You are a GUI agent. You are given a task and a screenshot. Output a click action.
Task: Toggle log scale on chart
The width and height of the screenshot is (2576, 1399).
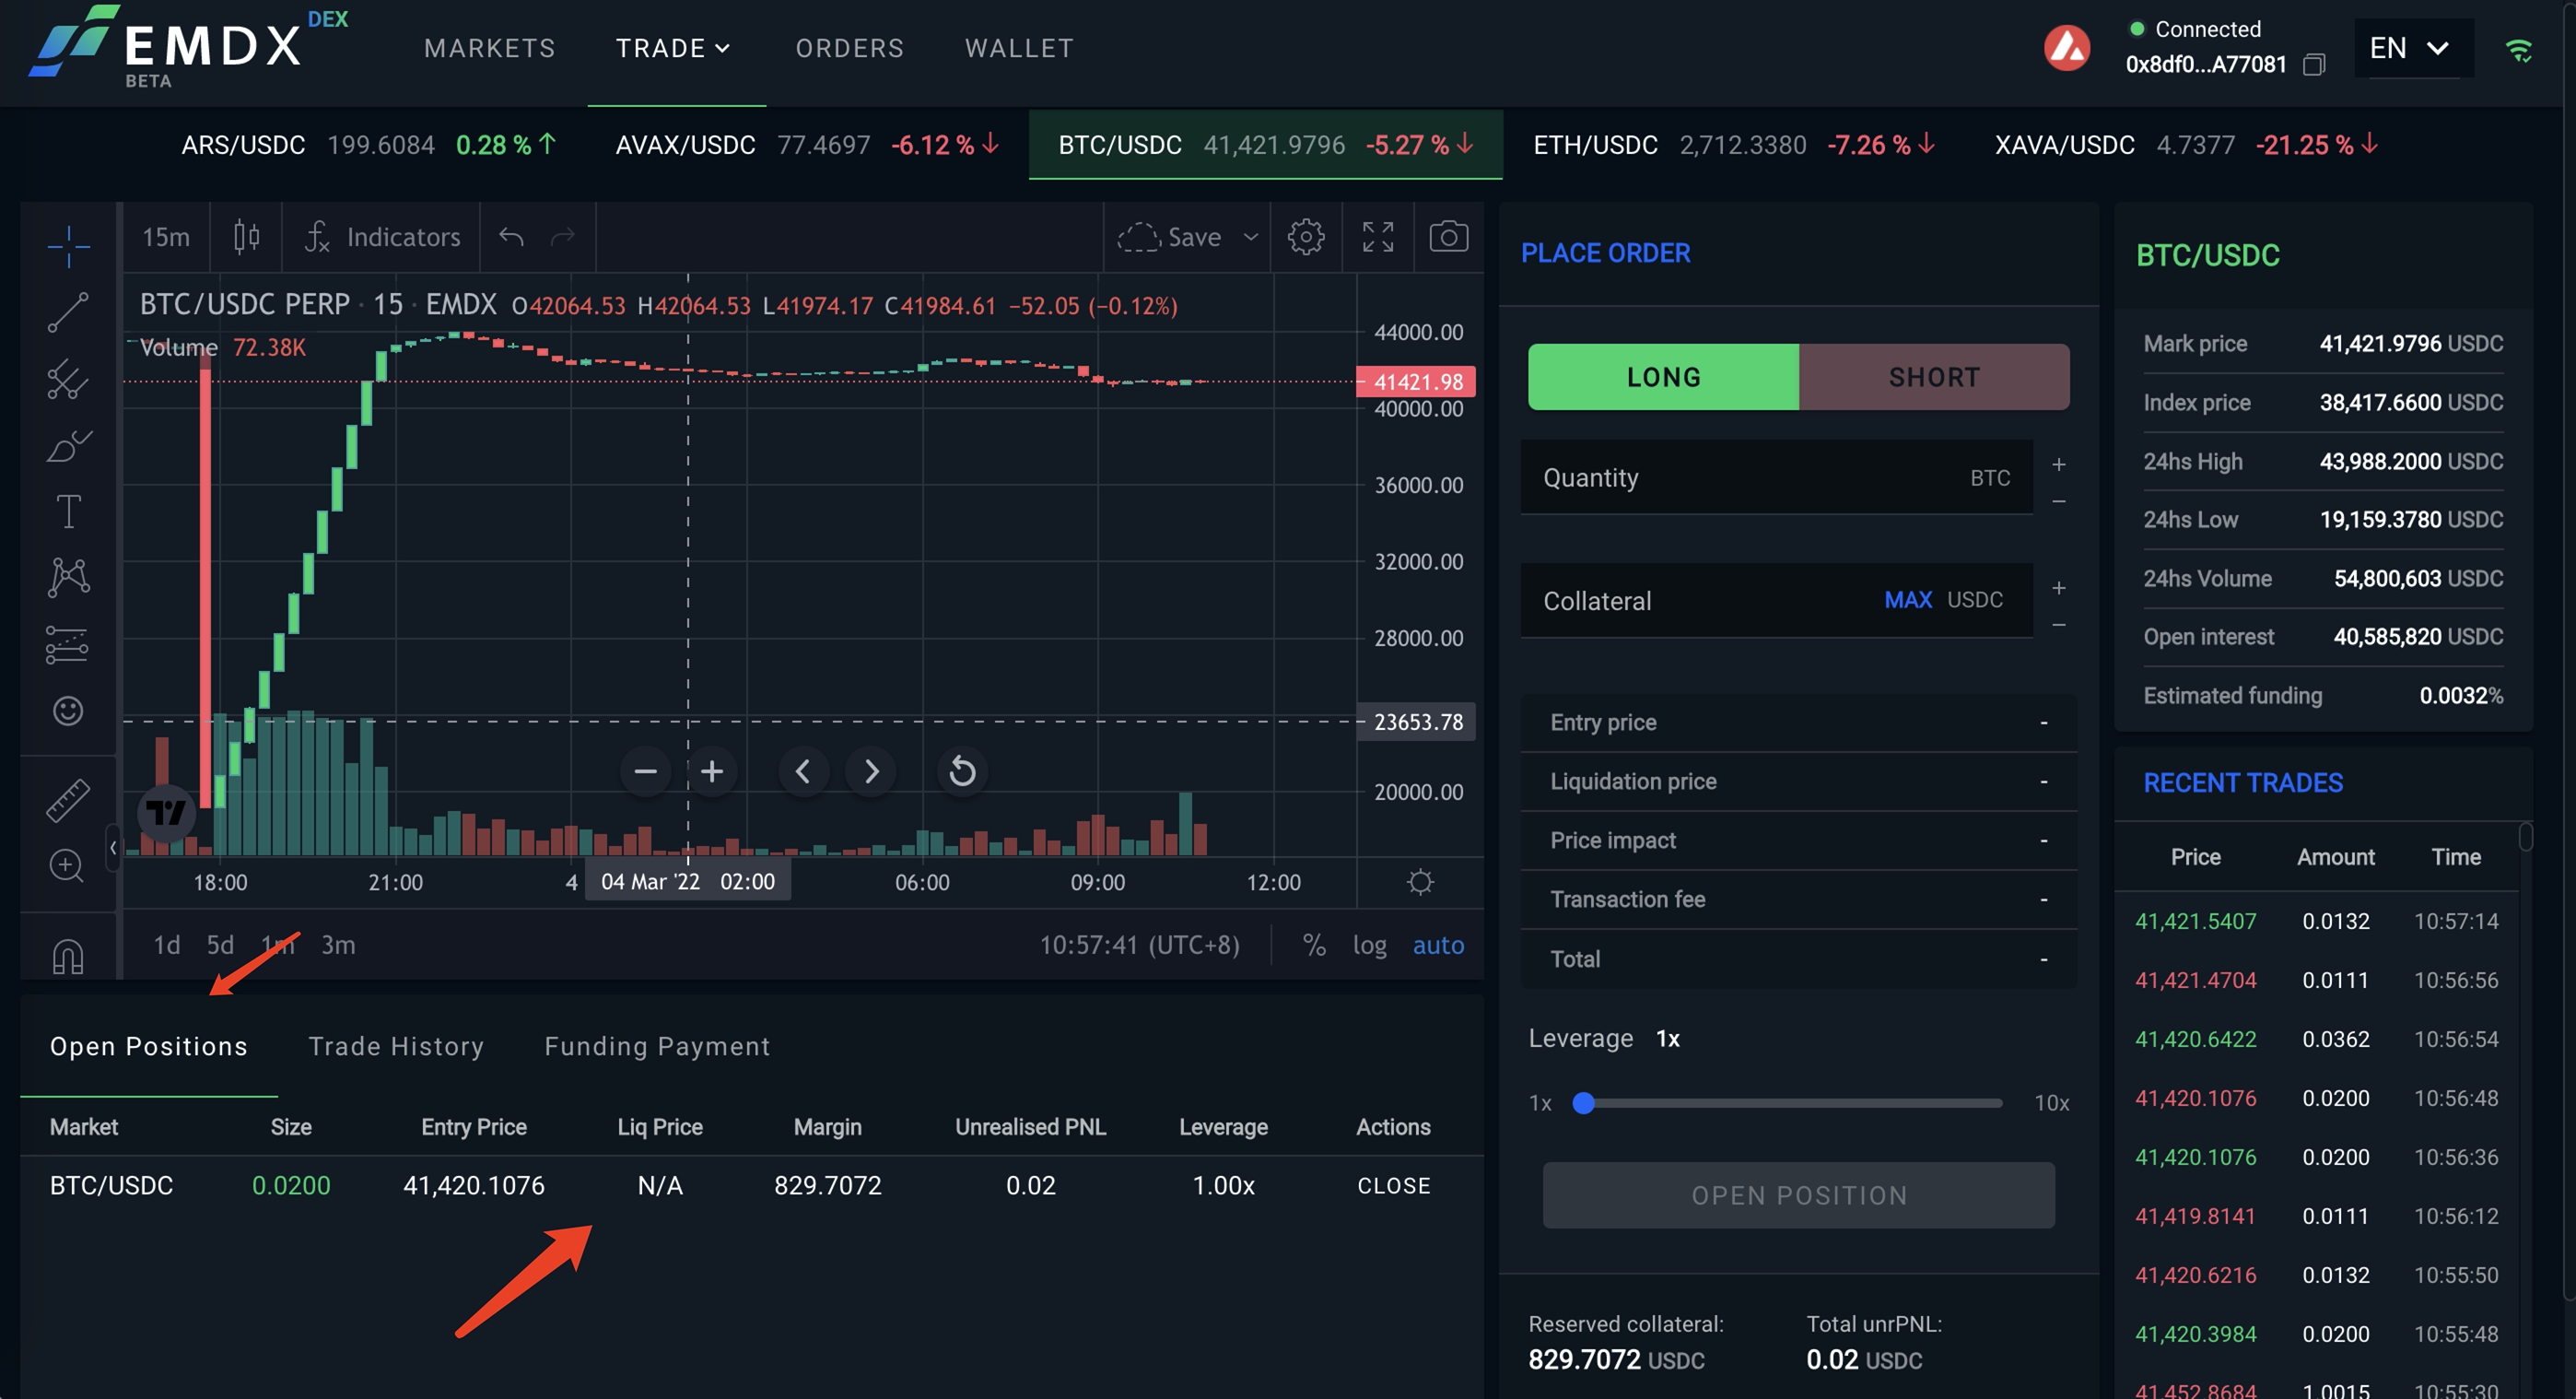(x=1369, y=944)
